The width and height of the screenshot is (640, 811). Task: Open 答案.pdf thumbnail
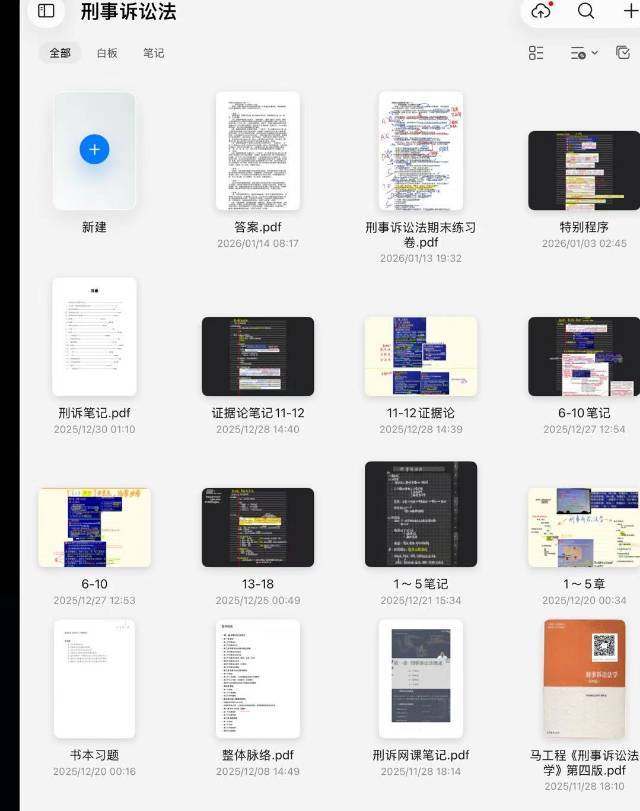[258, 151]
